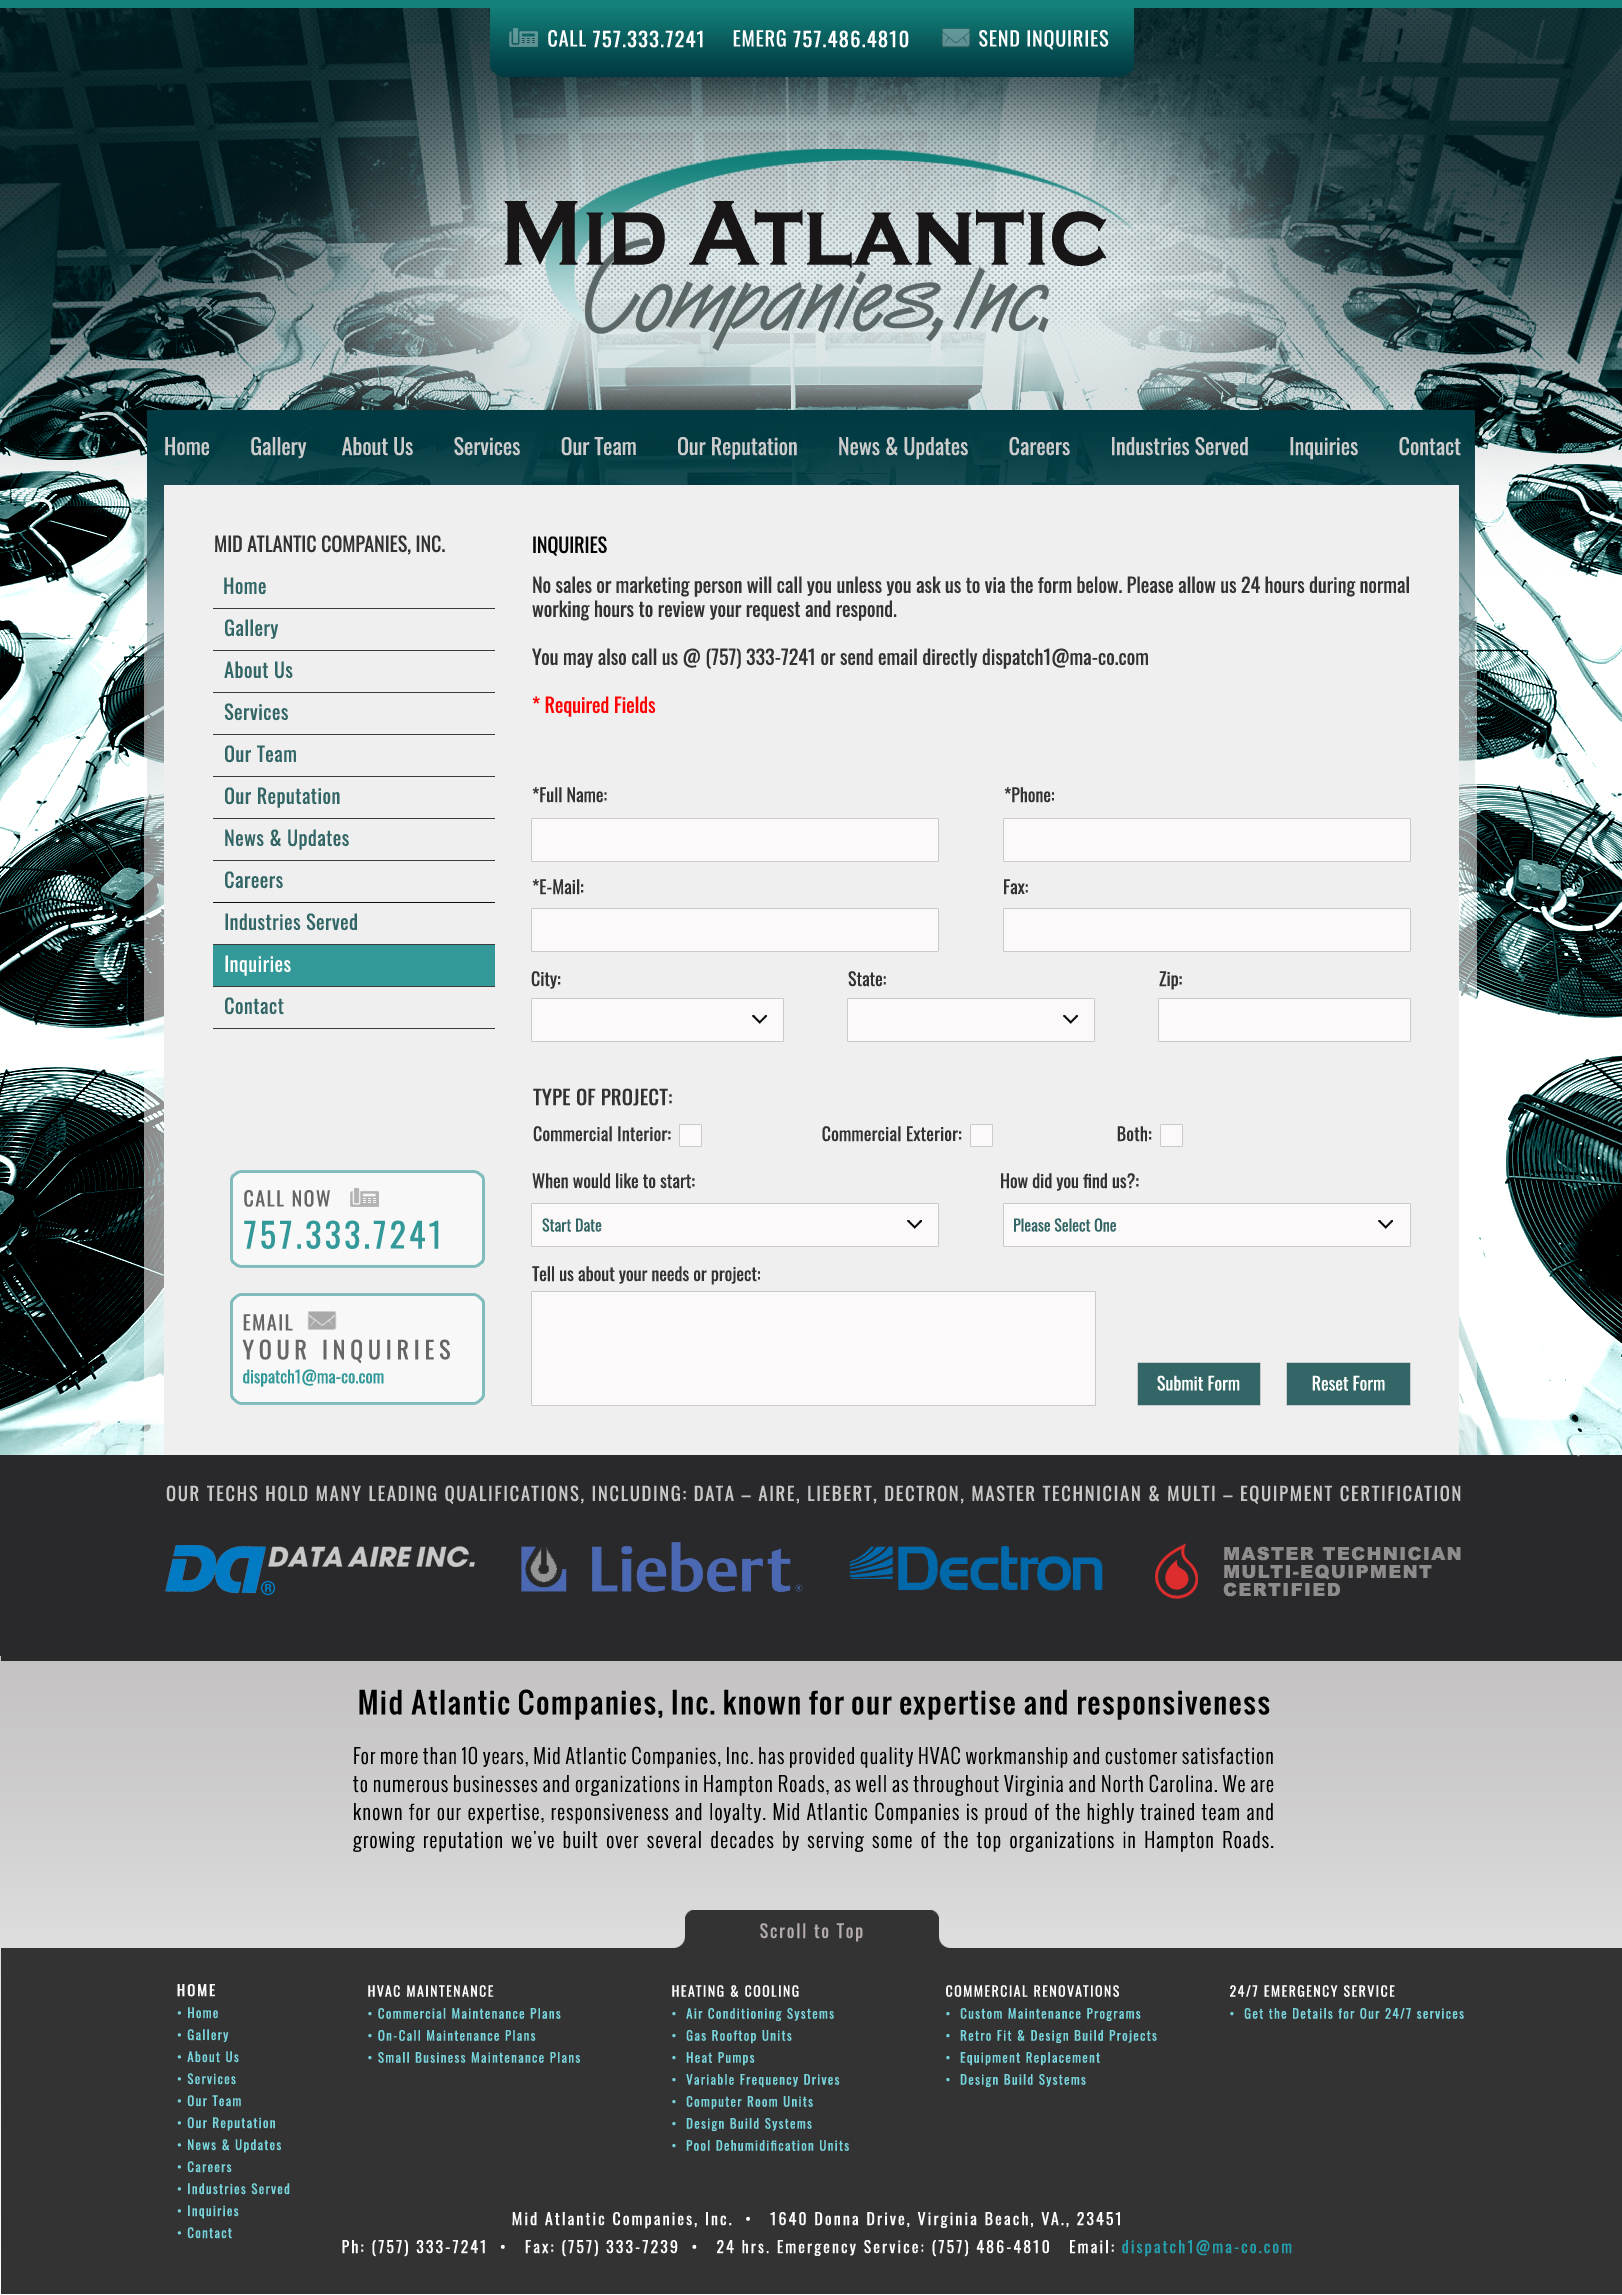Open Careers in the top navigation bar
Viewport: 1622px width, 2295px height.
(x=1039, y=447)
